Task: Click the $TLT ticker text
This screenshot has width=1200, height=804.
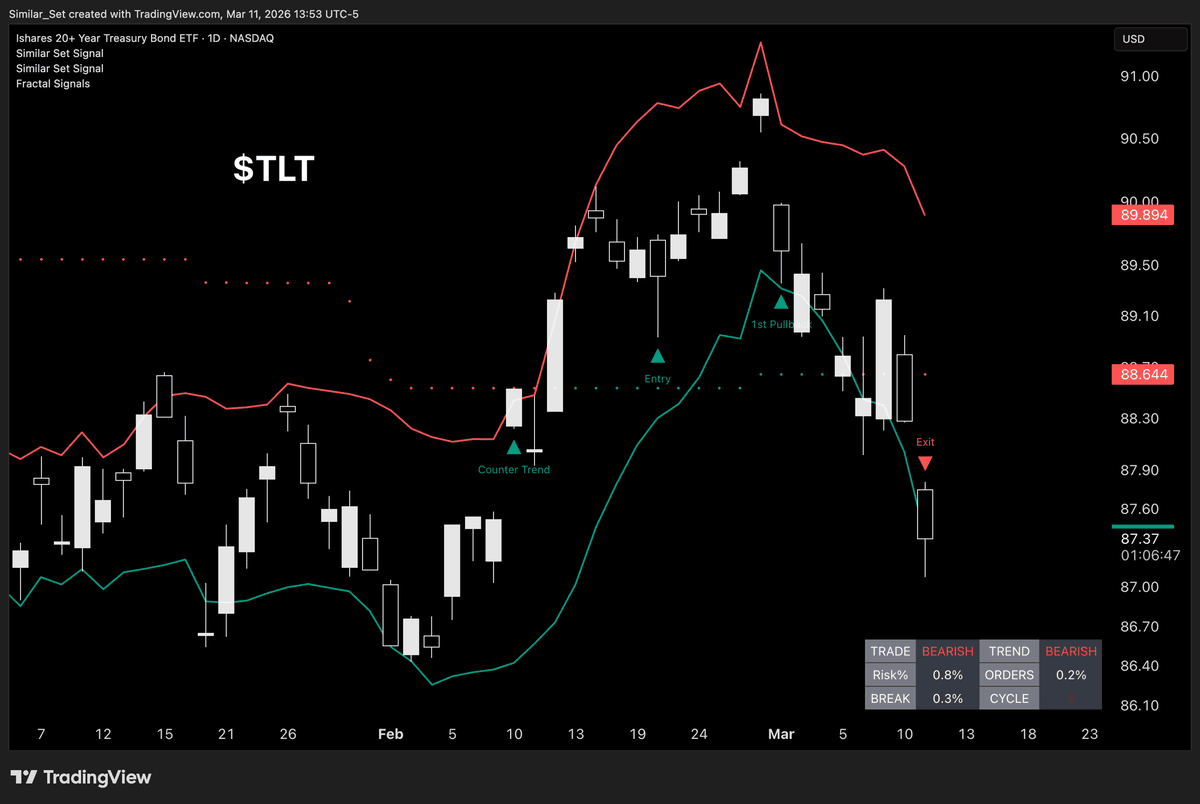Action: tap(274, 169)
